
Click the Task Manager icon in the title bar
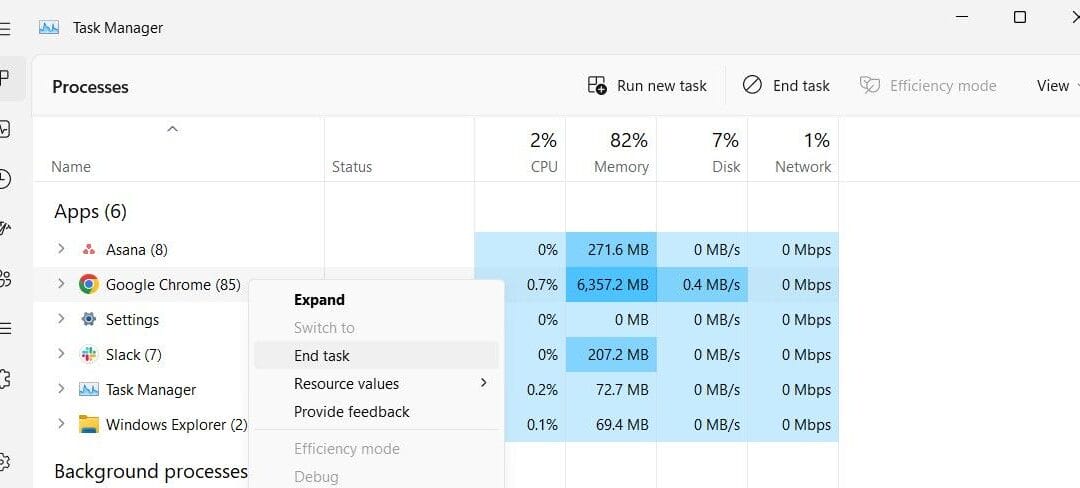tap(49, 28)
